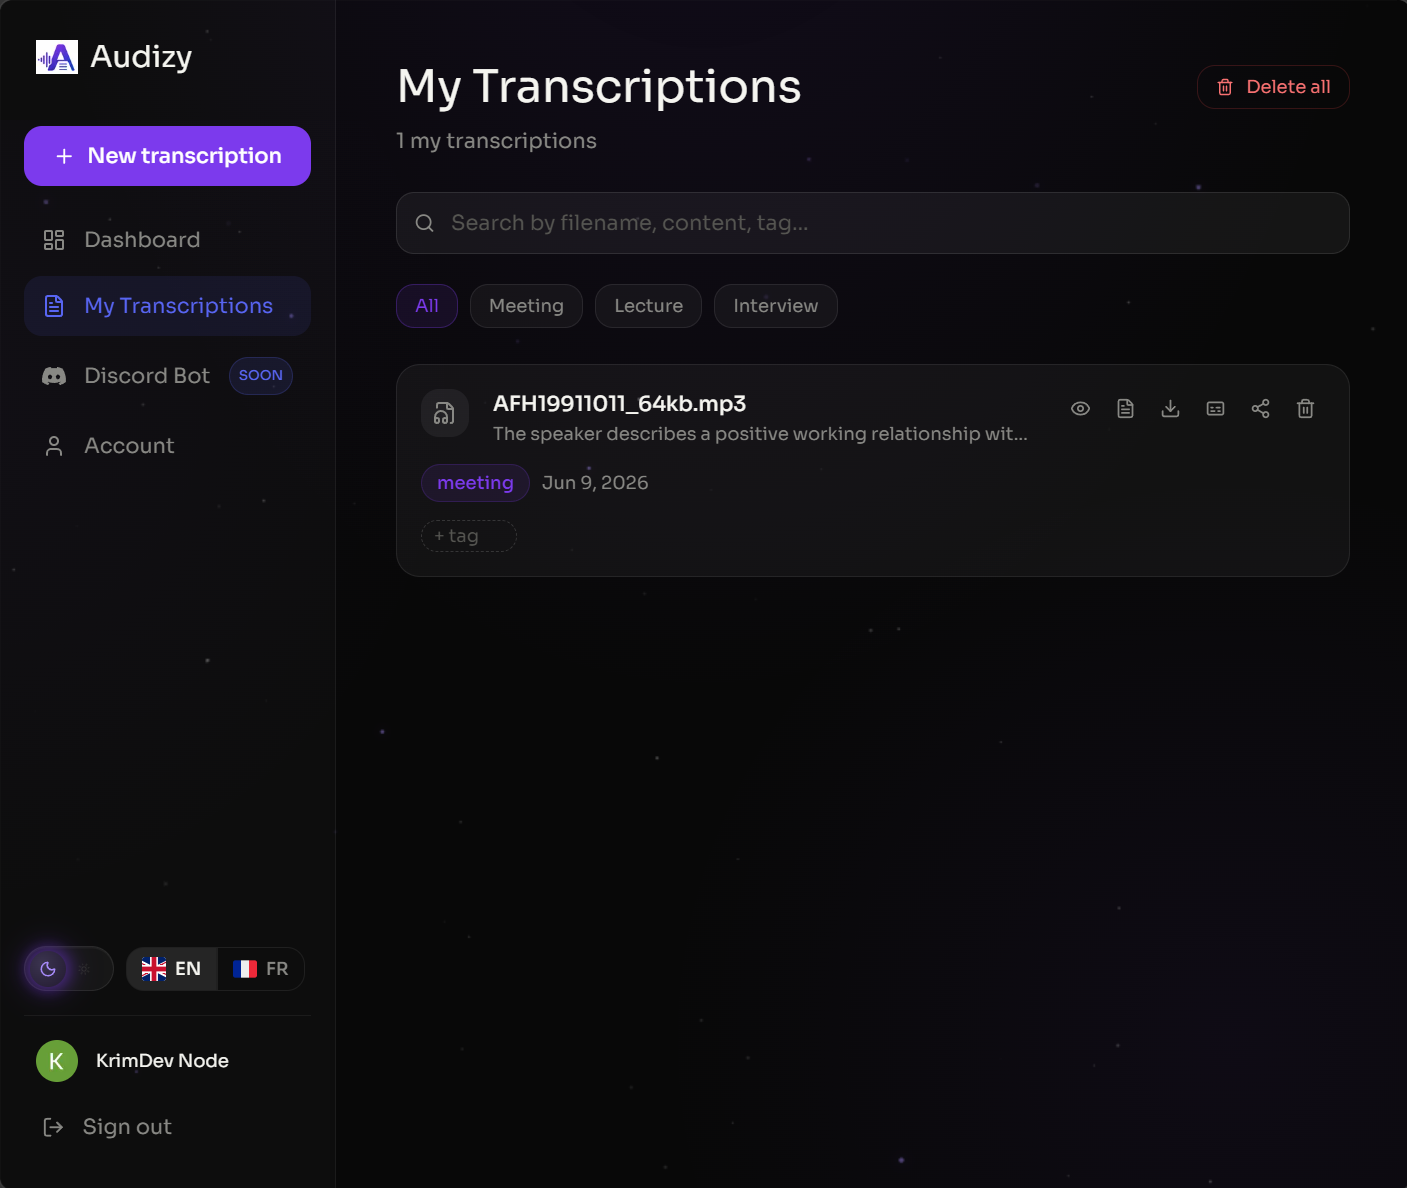
Task: Filter by Interview category
Action: pyautogui.click(x=776, y=306)
